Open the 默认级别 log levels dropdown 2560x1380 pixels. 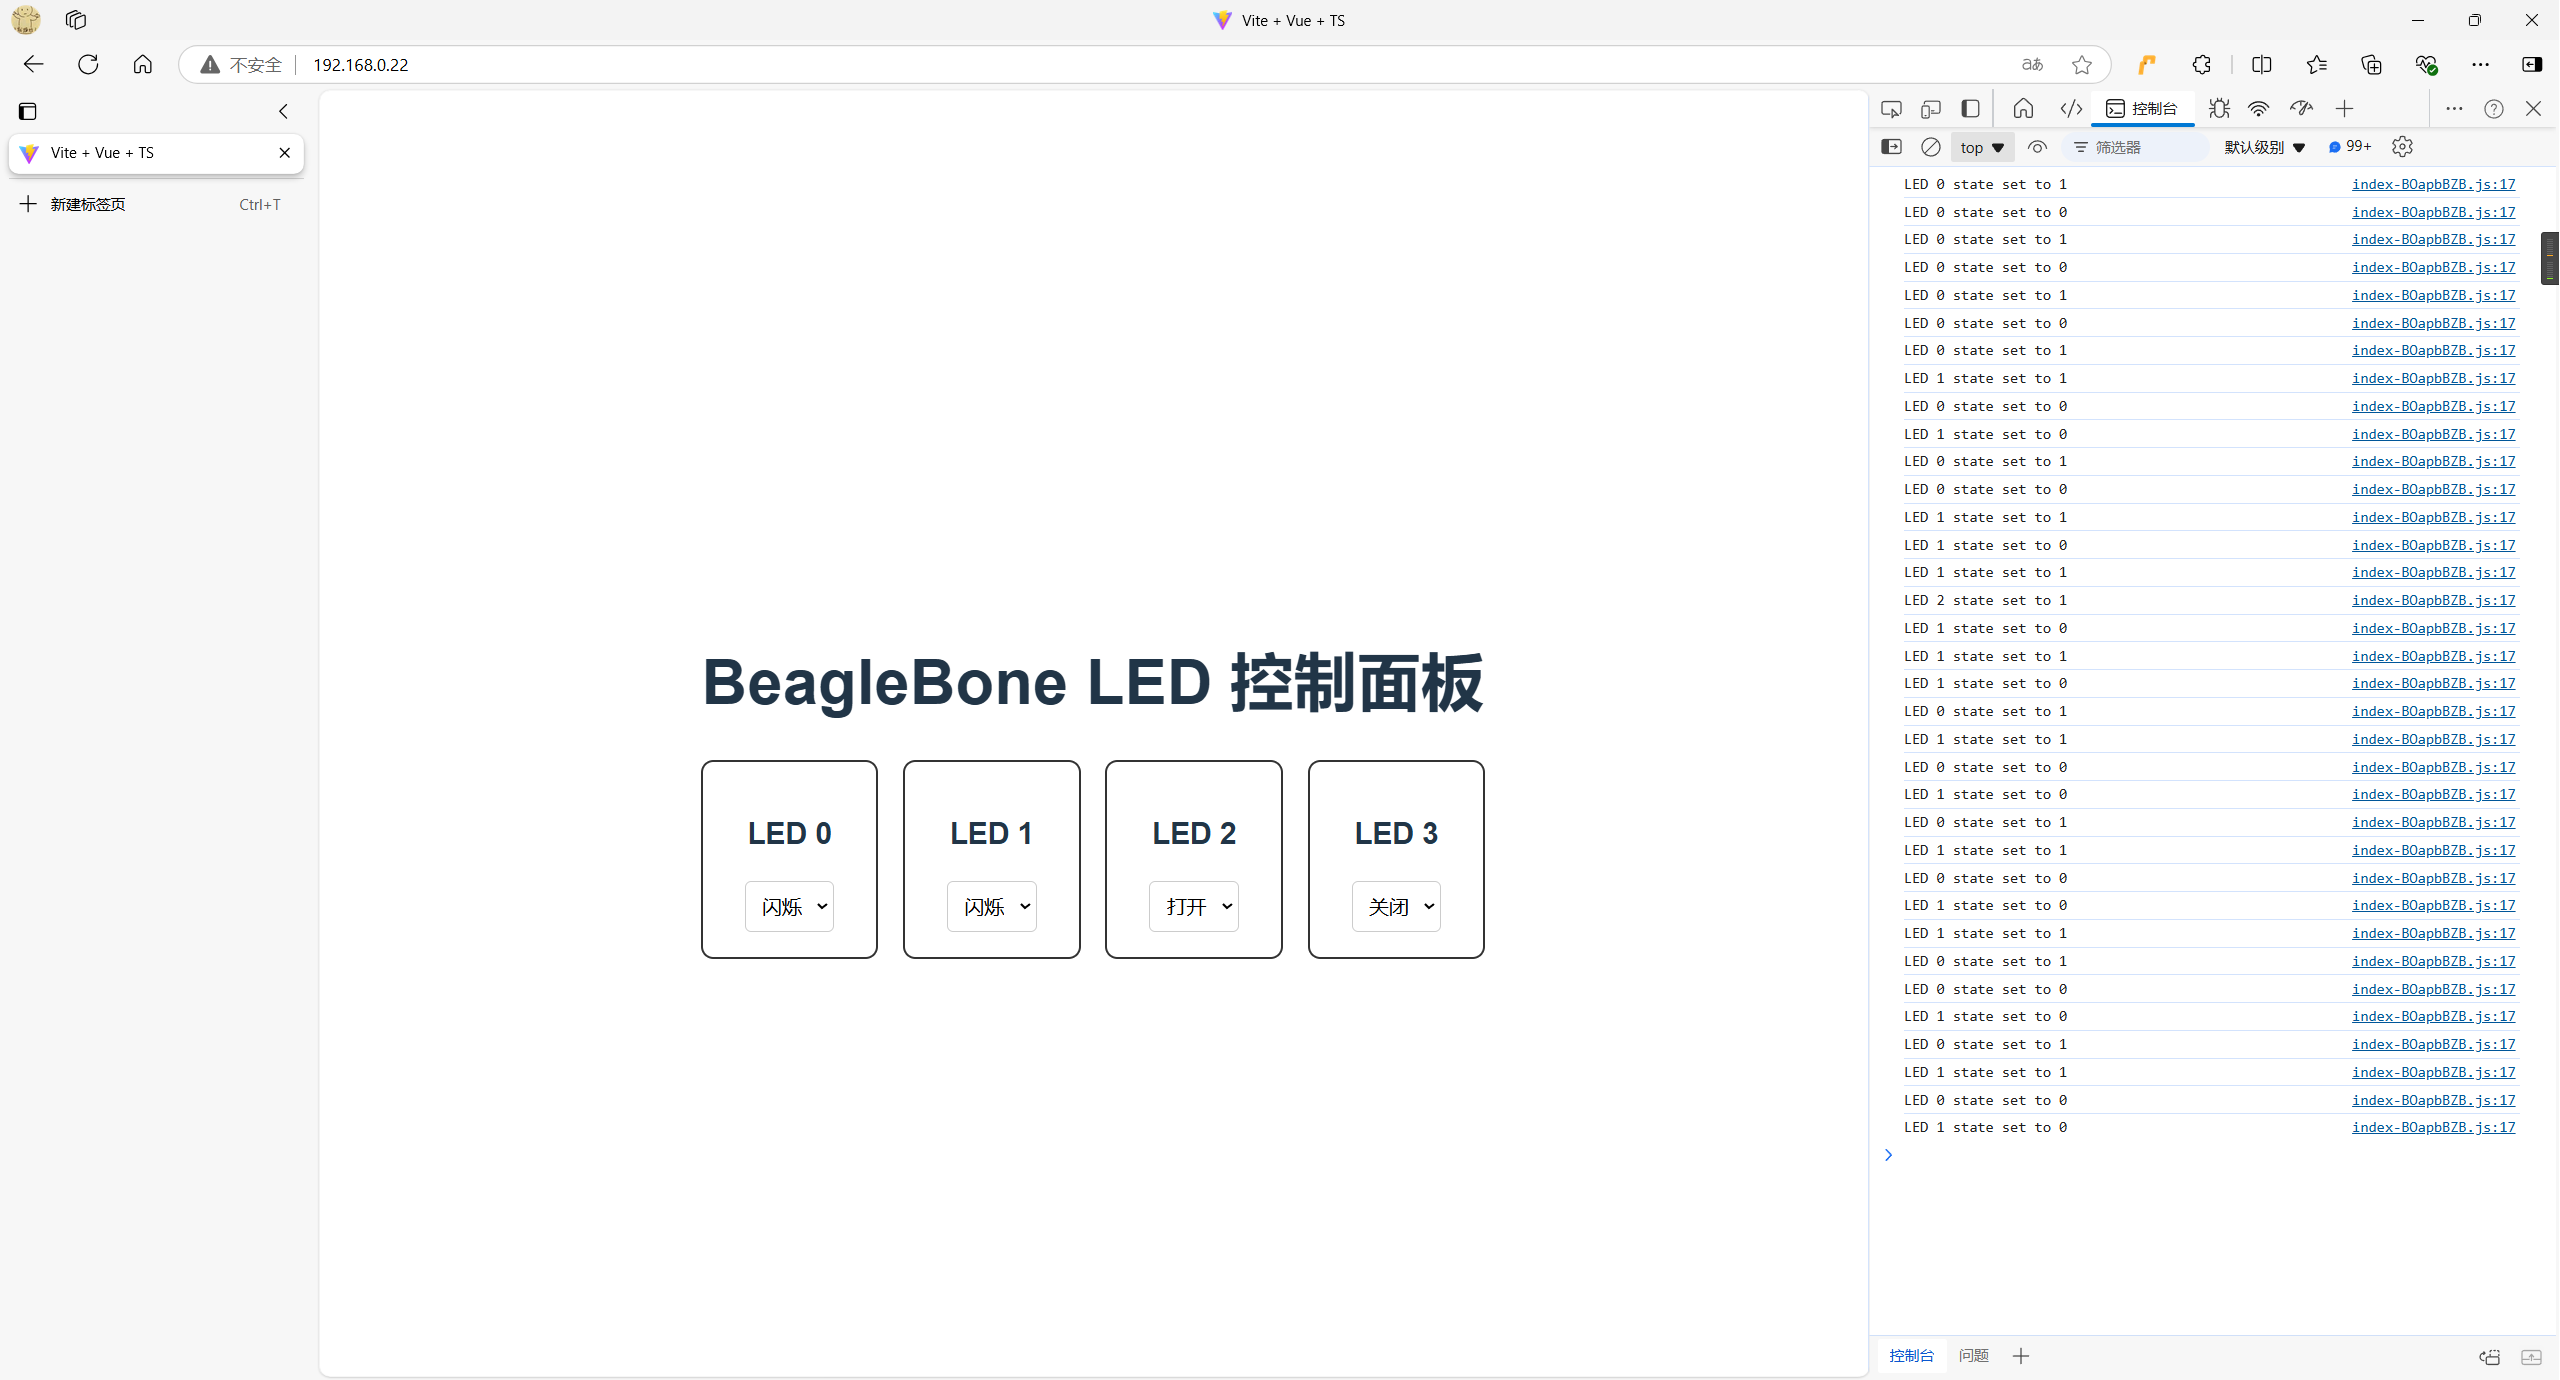2264,148
